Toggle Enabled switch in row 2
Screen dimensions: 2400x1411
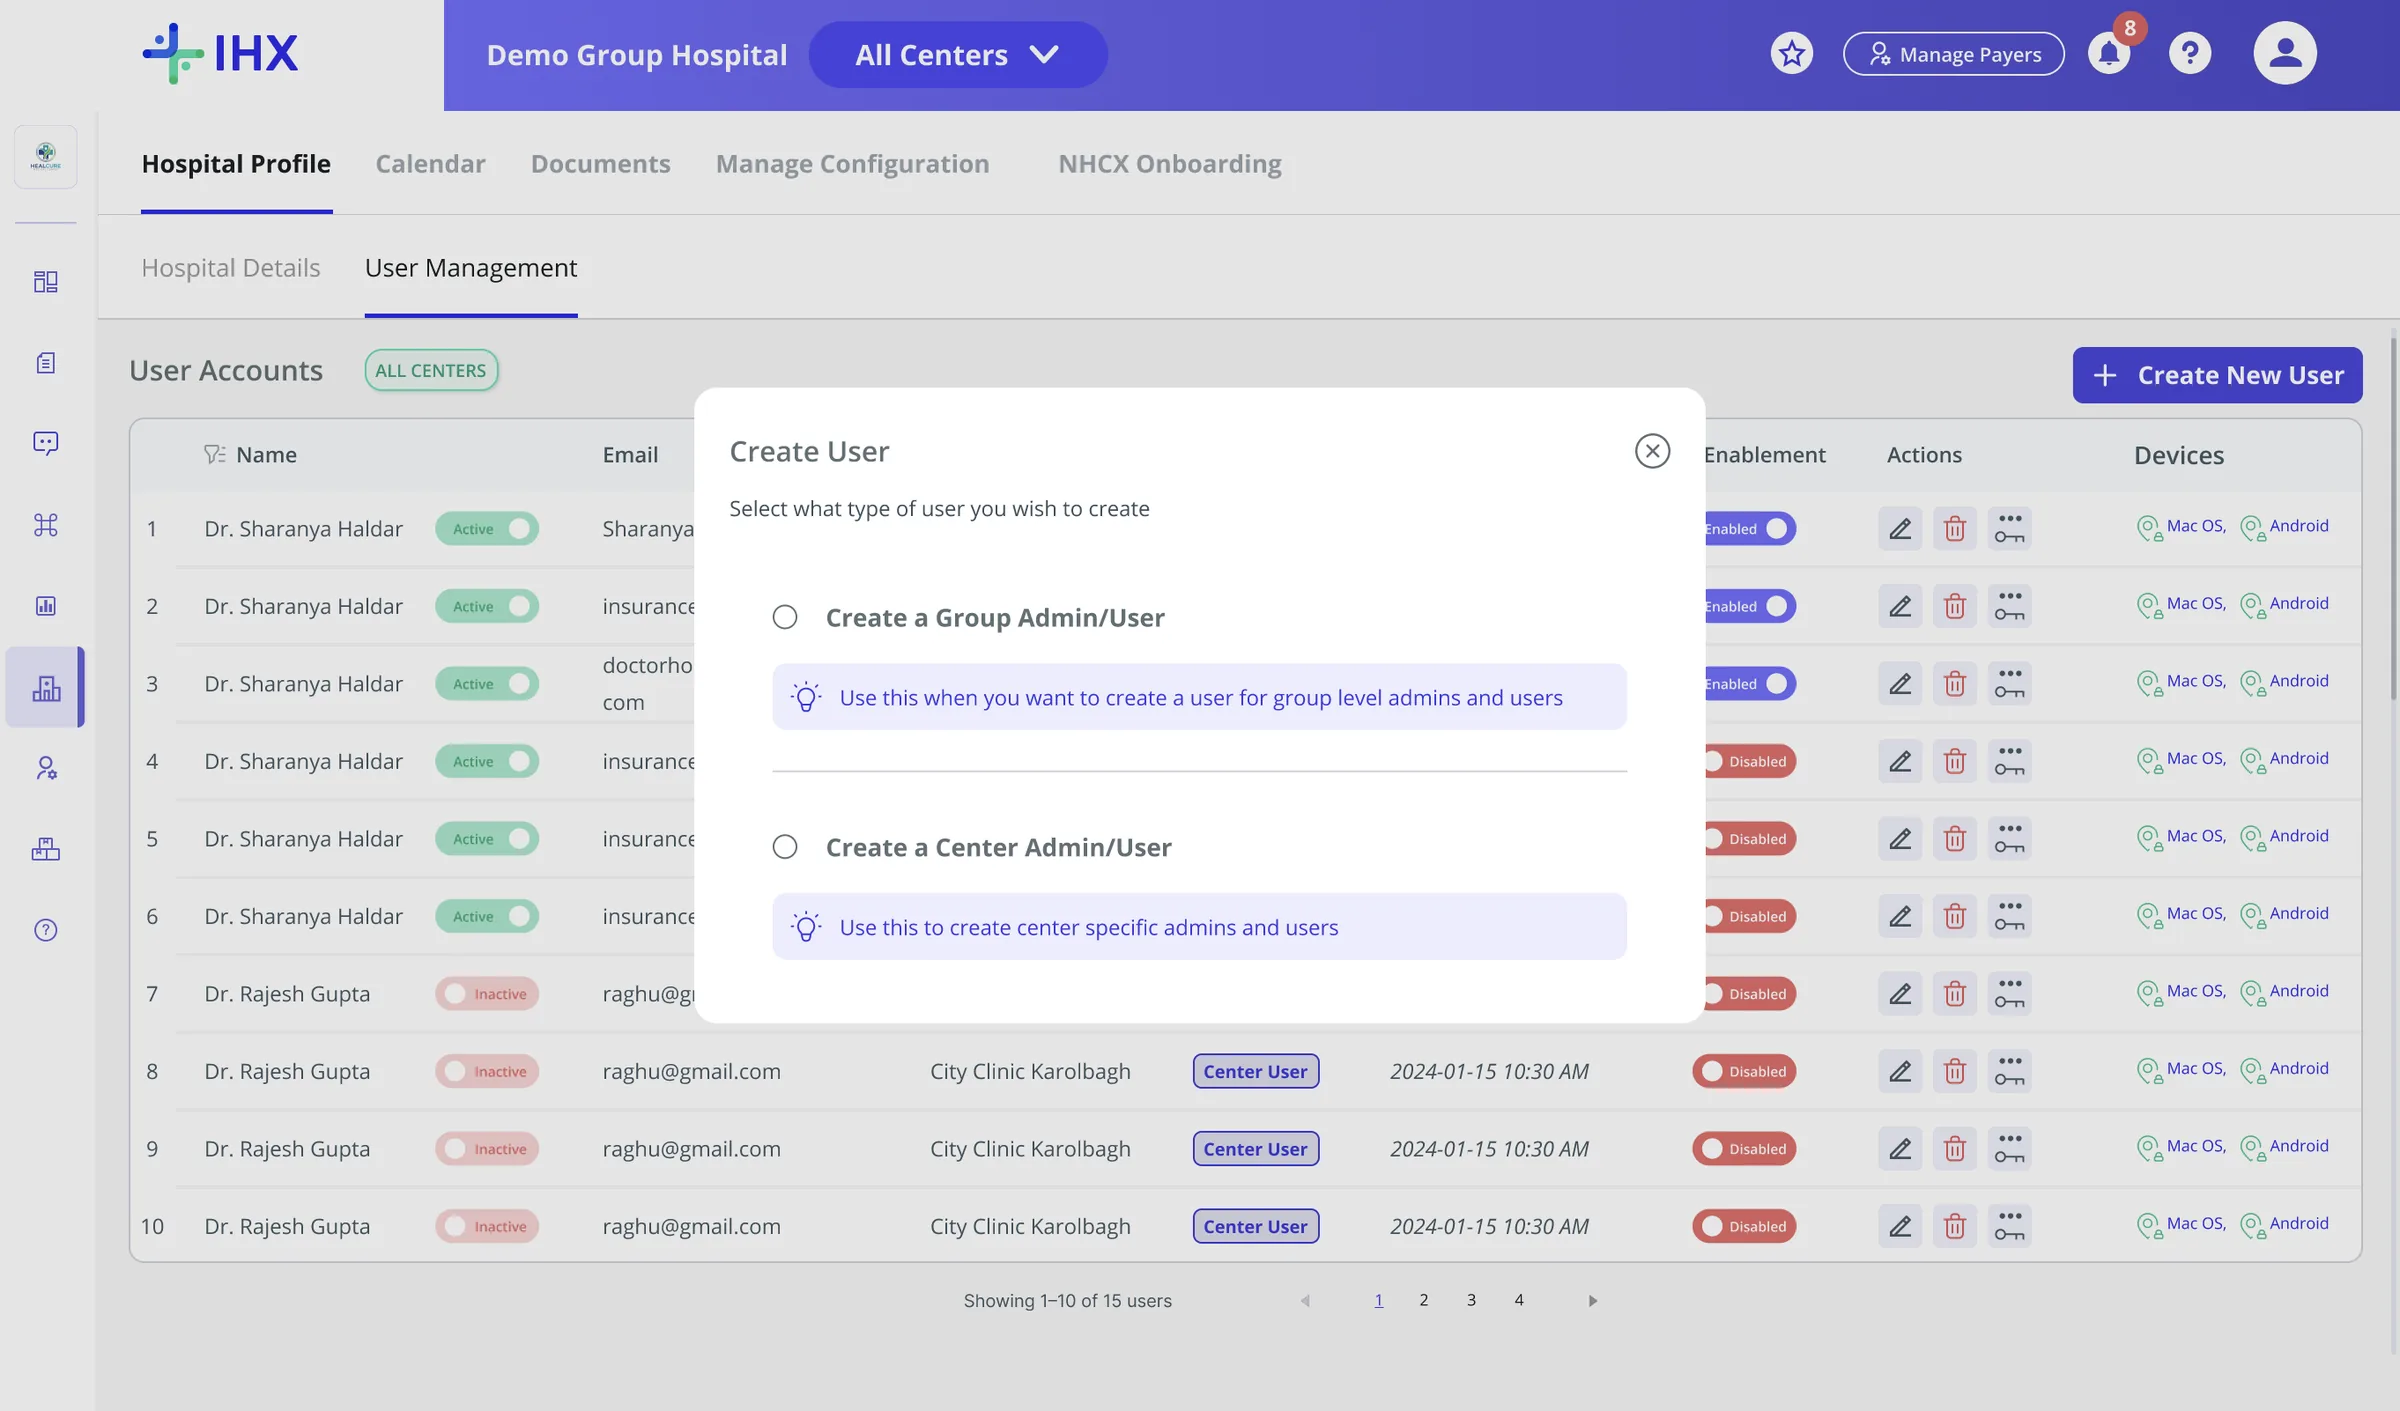point(1750,606)
